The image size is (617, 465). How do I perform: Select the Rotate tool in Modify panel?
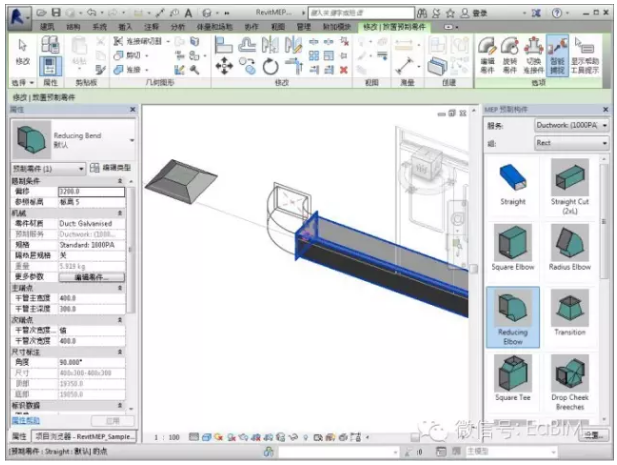270,66
